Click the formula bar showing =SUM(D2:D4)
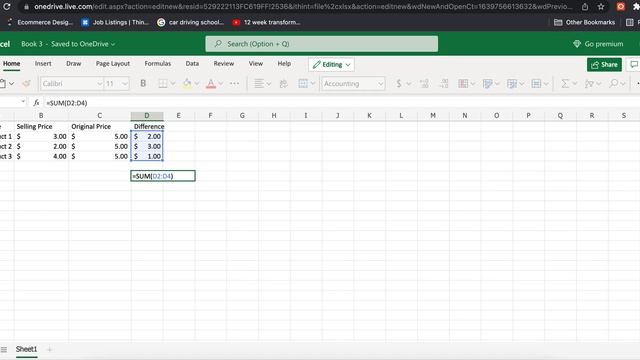 point(342,103)
